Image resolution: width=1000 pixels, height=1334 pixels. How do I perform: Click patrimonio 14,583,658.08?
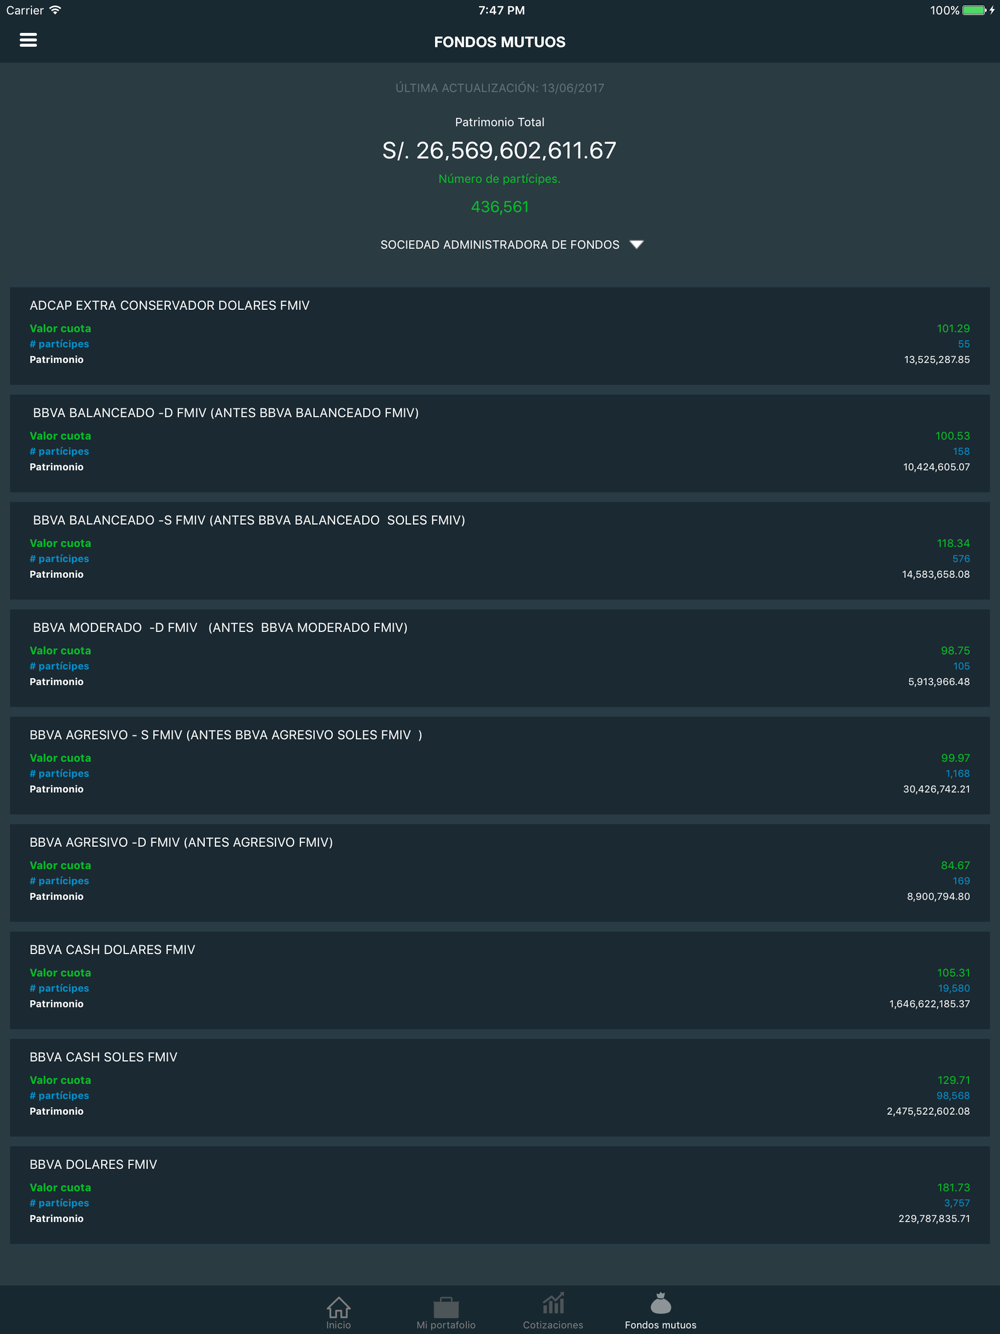tap(936, 575)
